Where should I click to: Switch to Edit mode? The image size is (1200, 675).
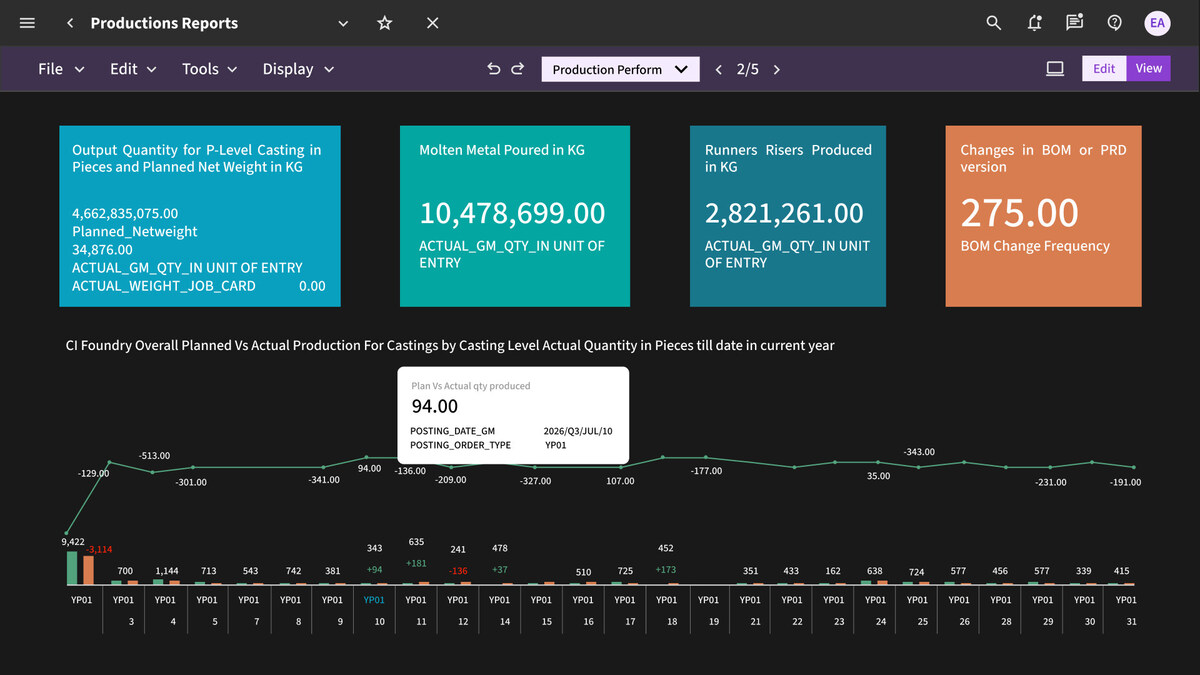pos(1104,69)
